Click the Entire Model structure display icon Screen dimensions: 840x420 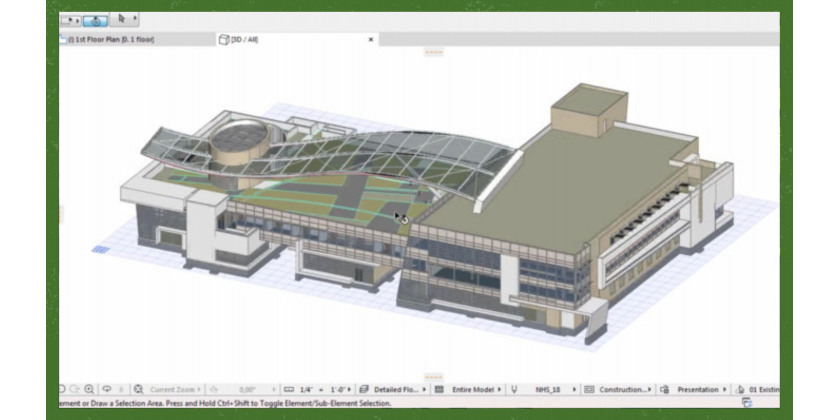click(x=438, y=389)
